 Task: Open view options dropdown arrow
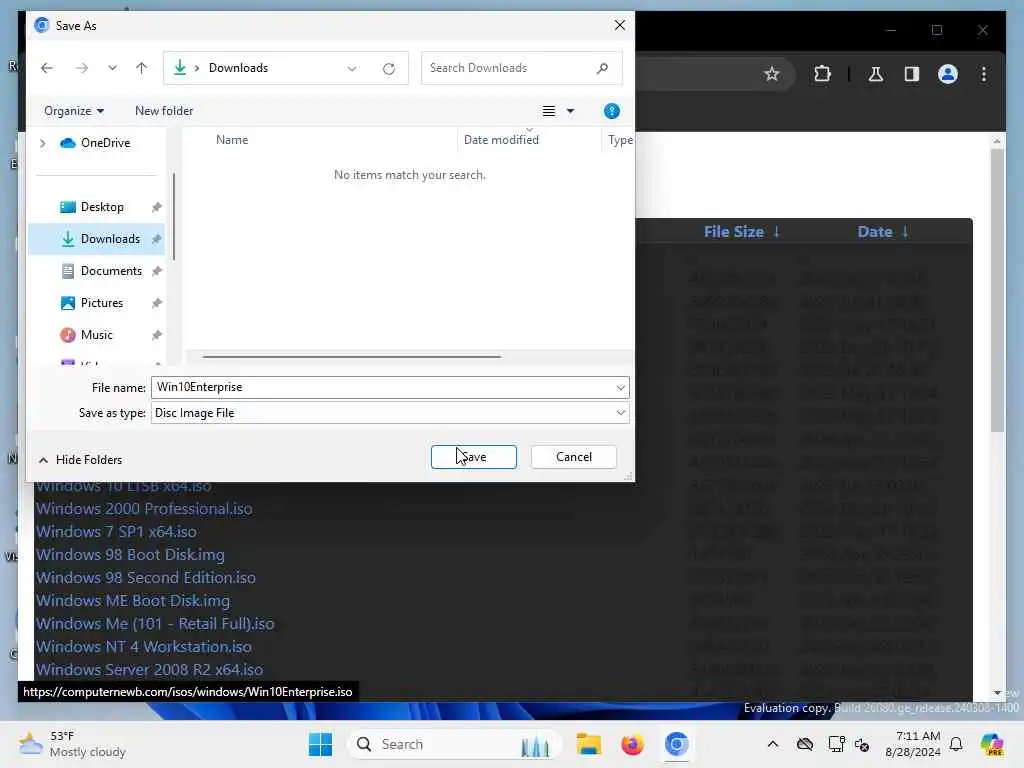(571, 112)
